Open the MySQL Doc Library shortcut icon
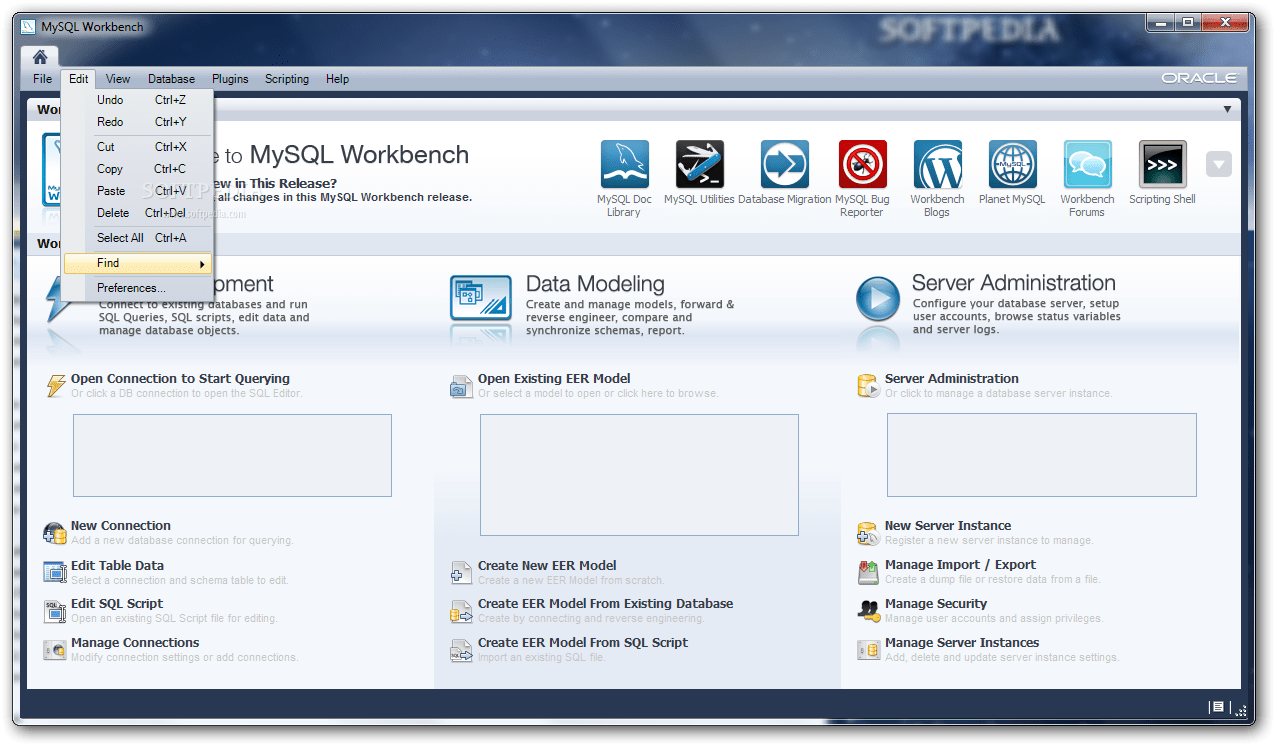The image size is (1276, 746). point(624,164)
